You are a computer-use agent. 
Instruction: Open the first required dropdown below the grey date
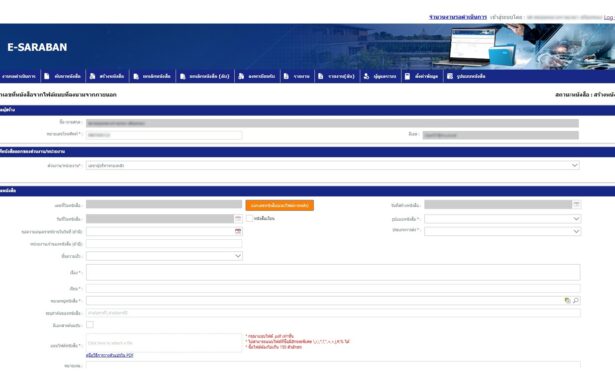(x=502, y=218)
